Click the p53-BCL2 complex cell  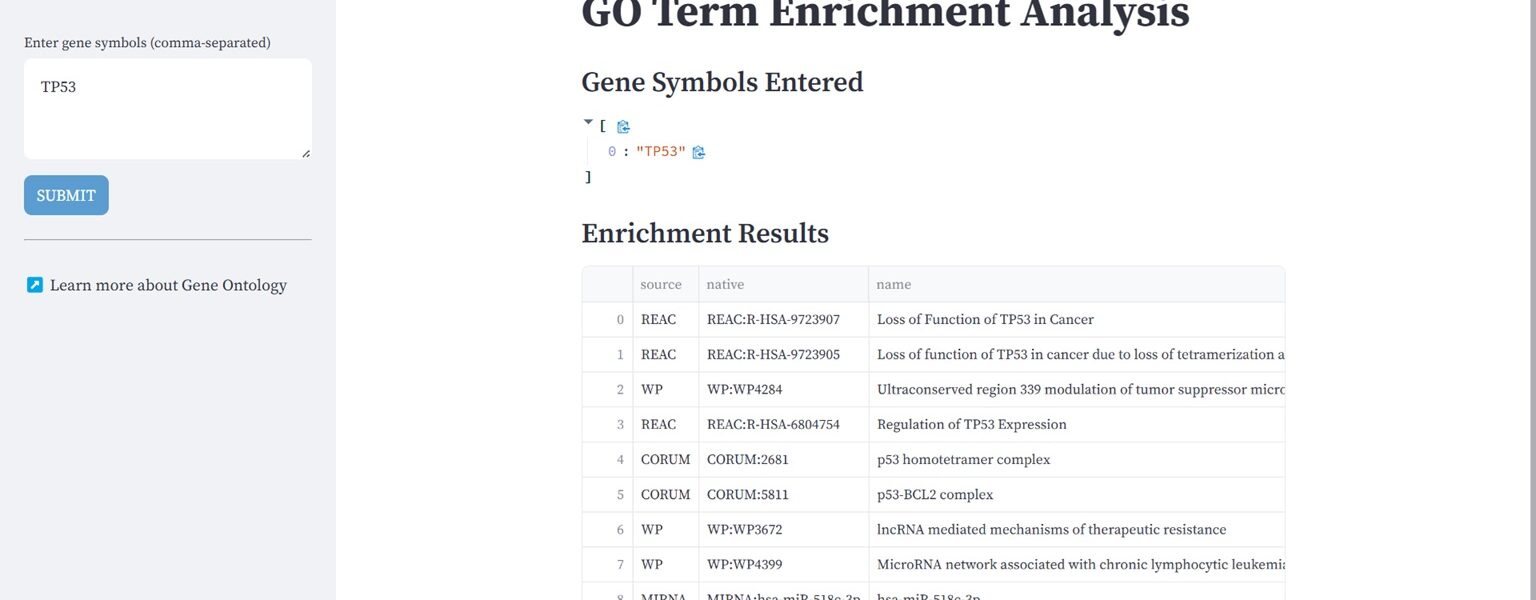935,495
